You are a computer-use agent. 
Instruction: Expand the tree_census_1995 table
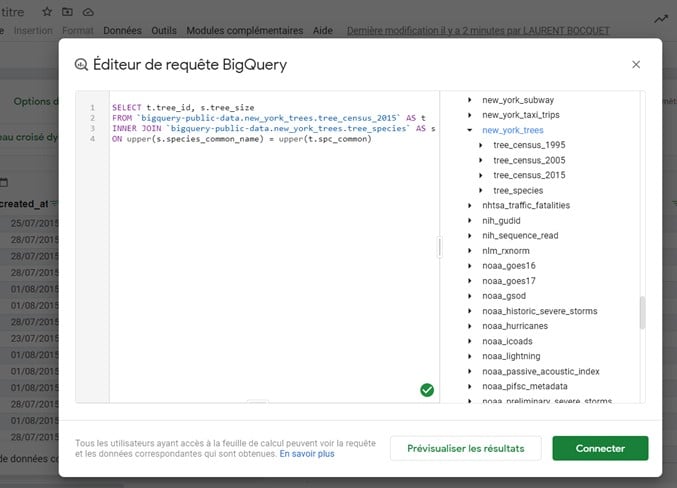[x=481, y=145]
